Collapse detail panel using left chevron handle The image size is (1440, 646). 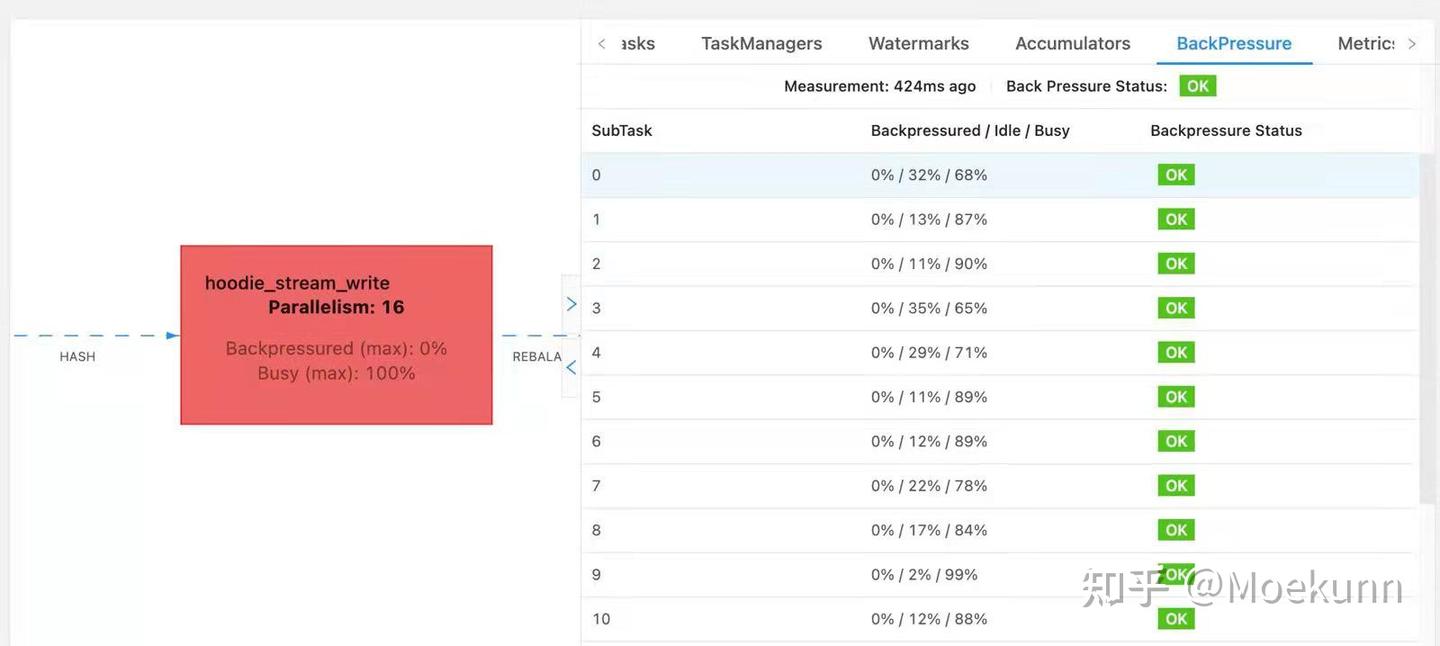pos(571,368)
